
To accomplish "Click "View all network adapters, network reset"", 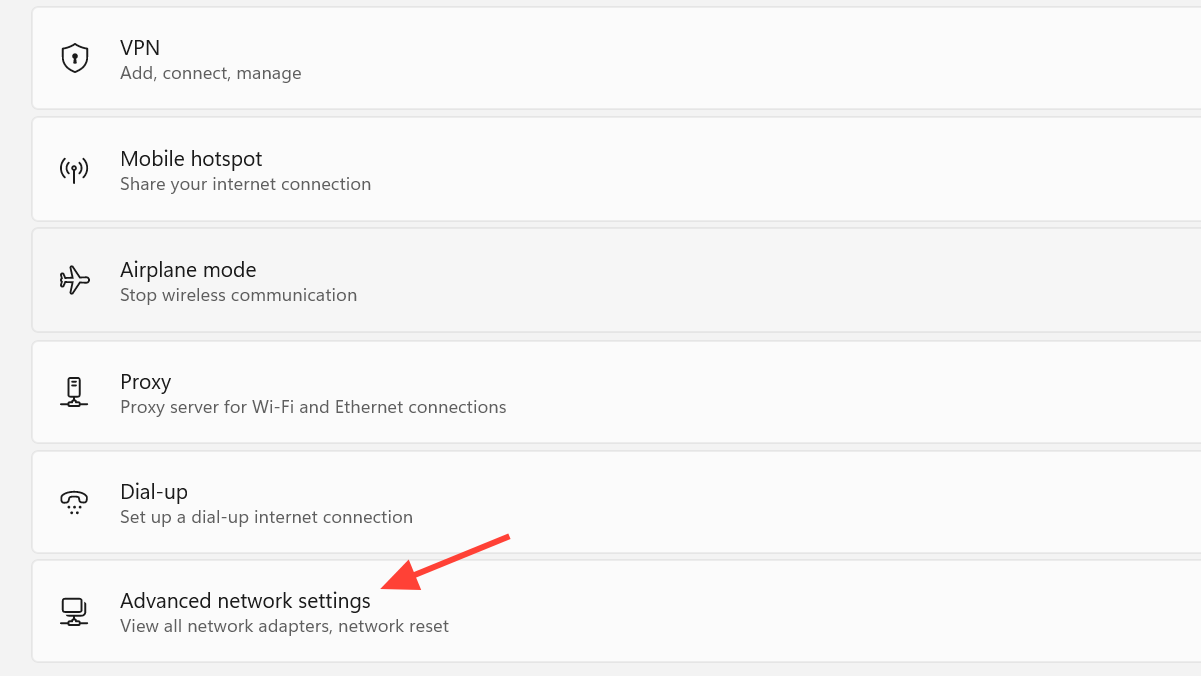I will pyautogui.click(x=284, y=627).
